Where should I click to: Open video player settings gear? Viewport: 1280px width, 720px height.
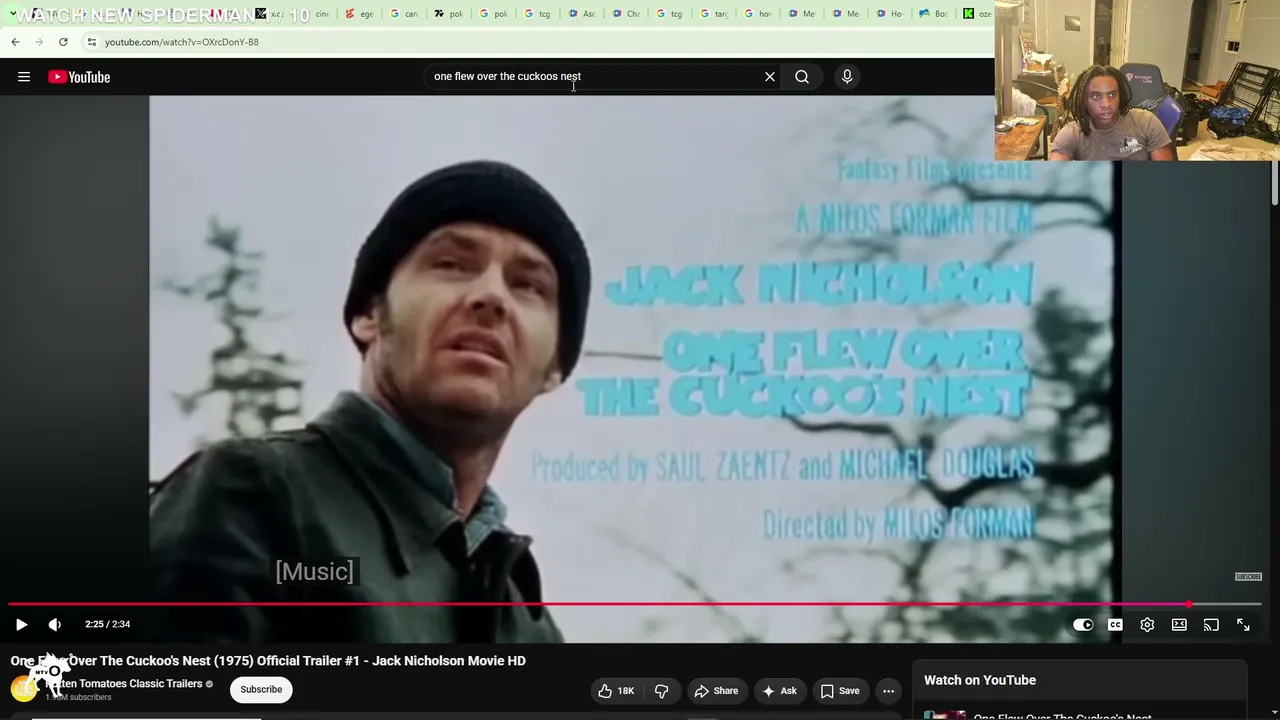click(x=1147, y=624)
